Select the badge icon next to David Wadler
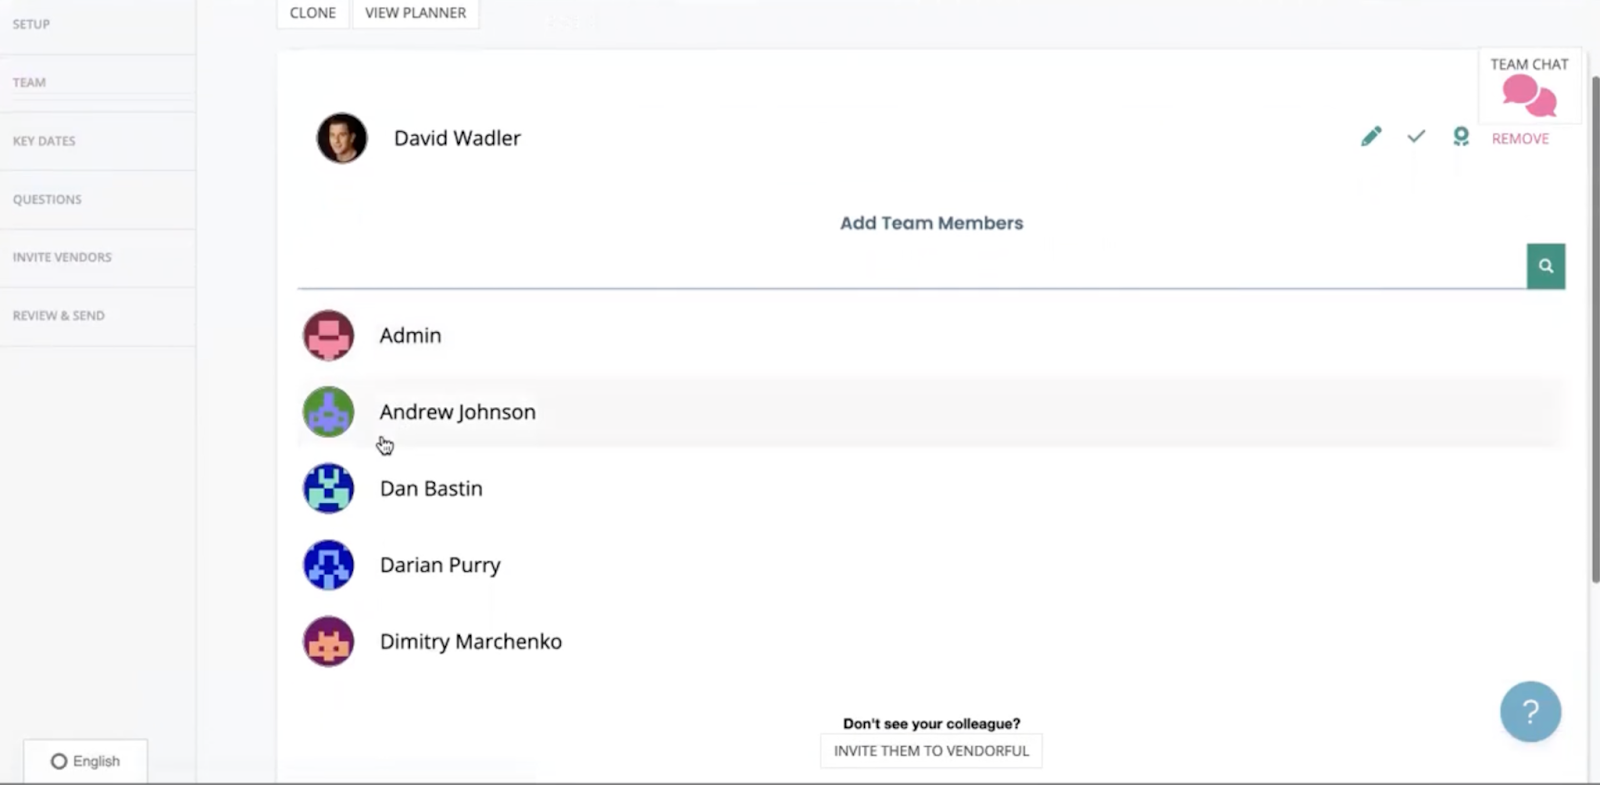The width and height of the screenshot is (1600, 785). point(1460,136)
